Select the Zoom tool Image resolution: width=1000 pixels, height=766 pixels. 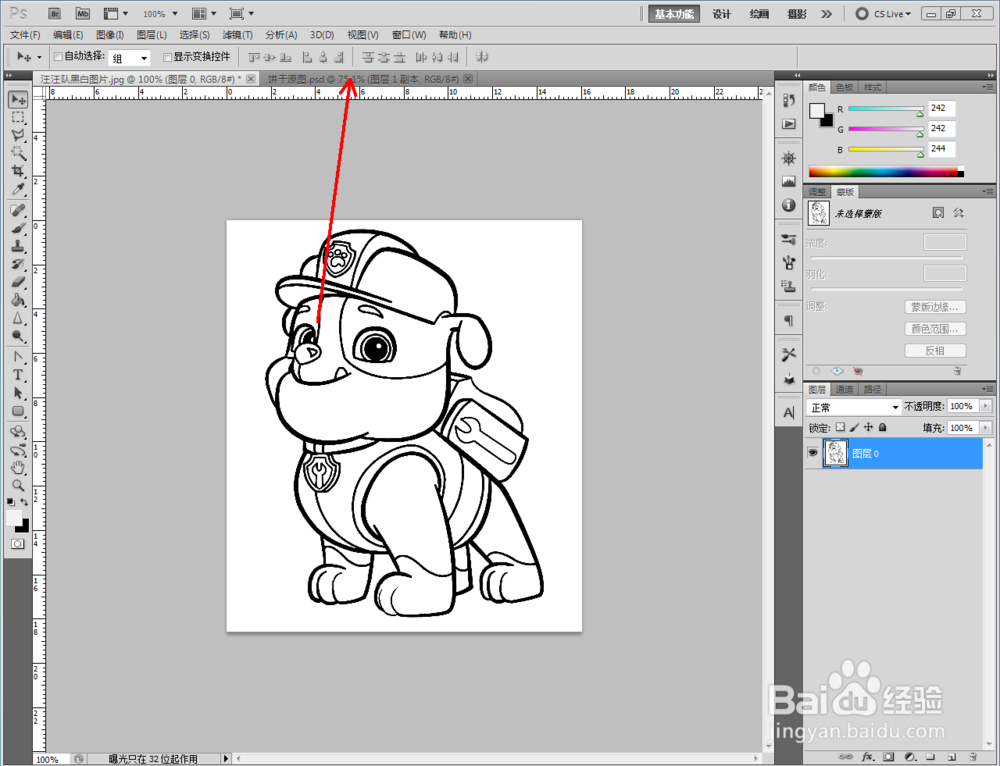(18, 485)
